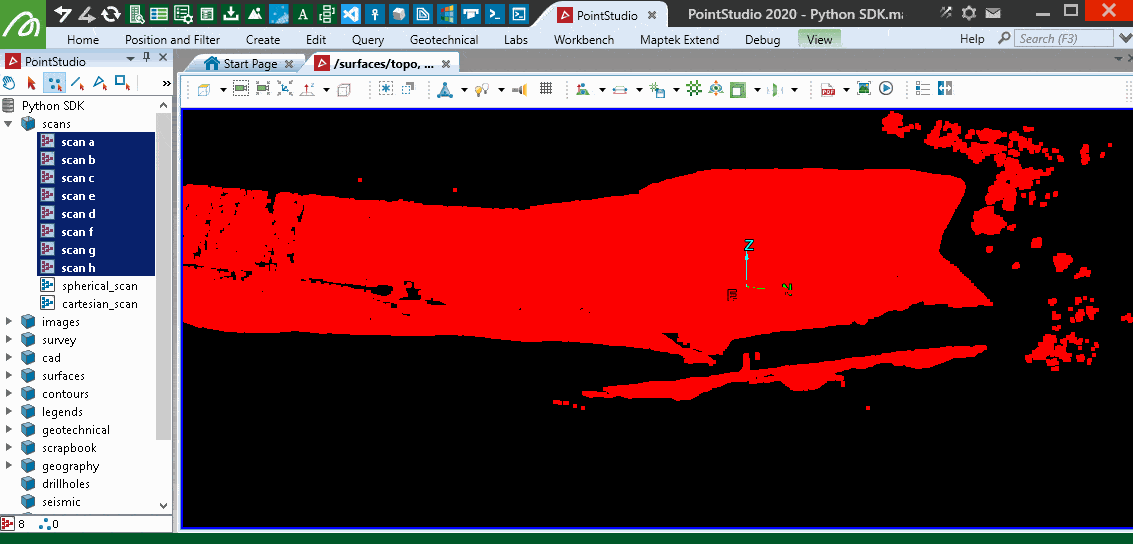Open the PointStudio title bar tab
The height and width of the screenshot is (544, 1133).
[609, 15]
